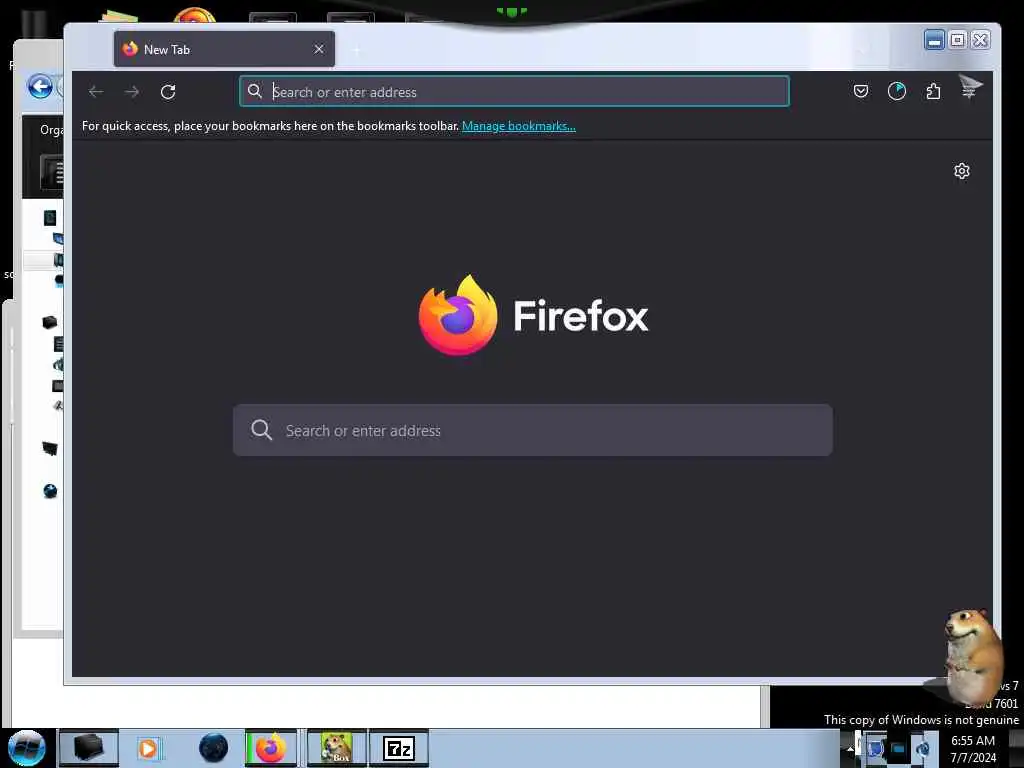Open the Extensions puzzle icon
1024x768 pixels.
[933, 91]
